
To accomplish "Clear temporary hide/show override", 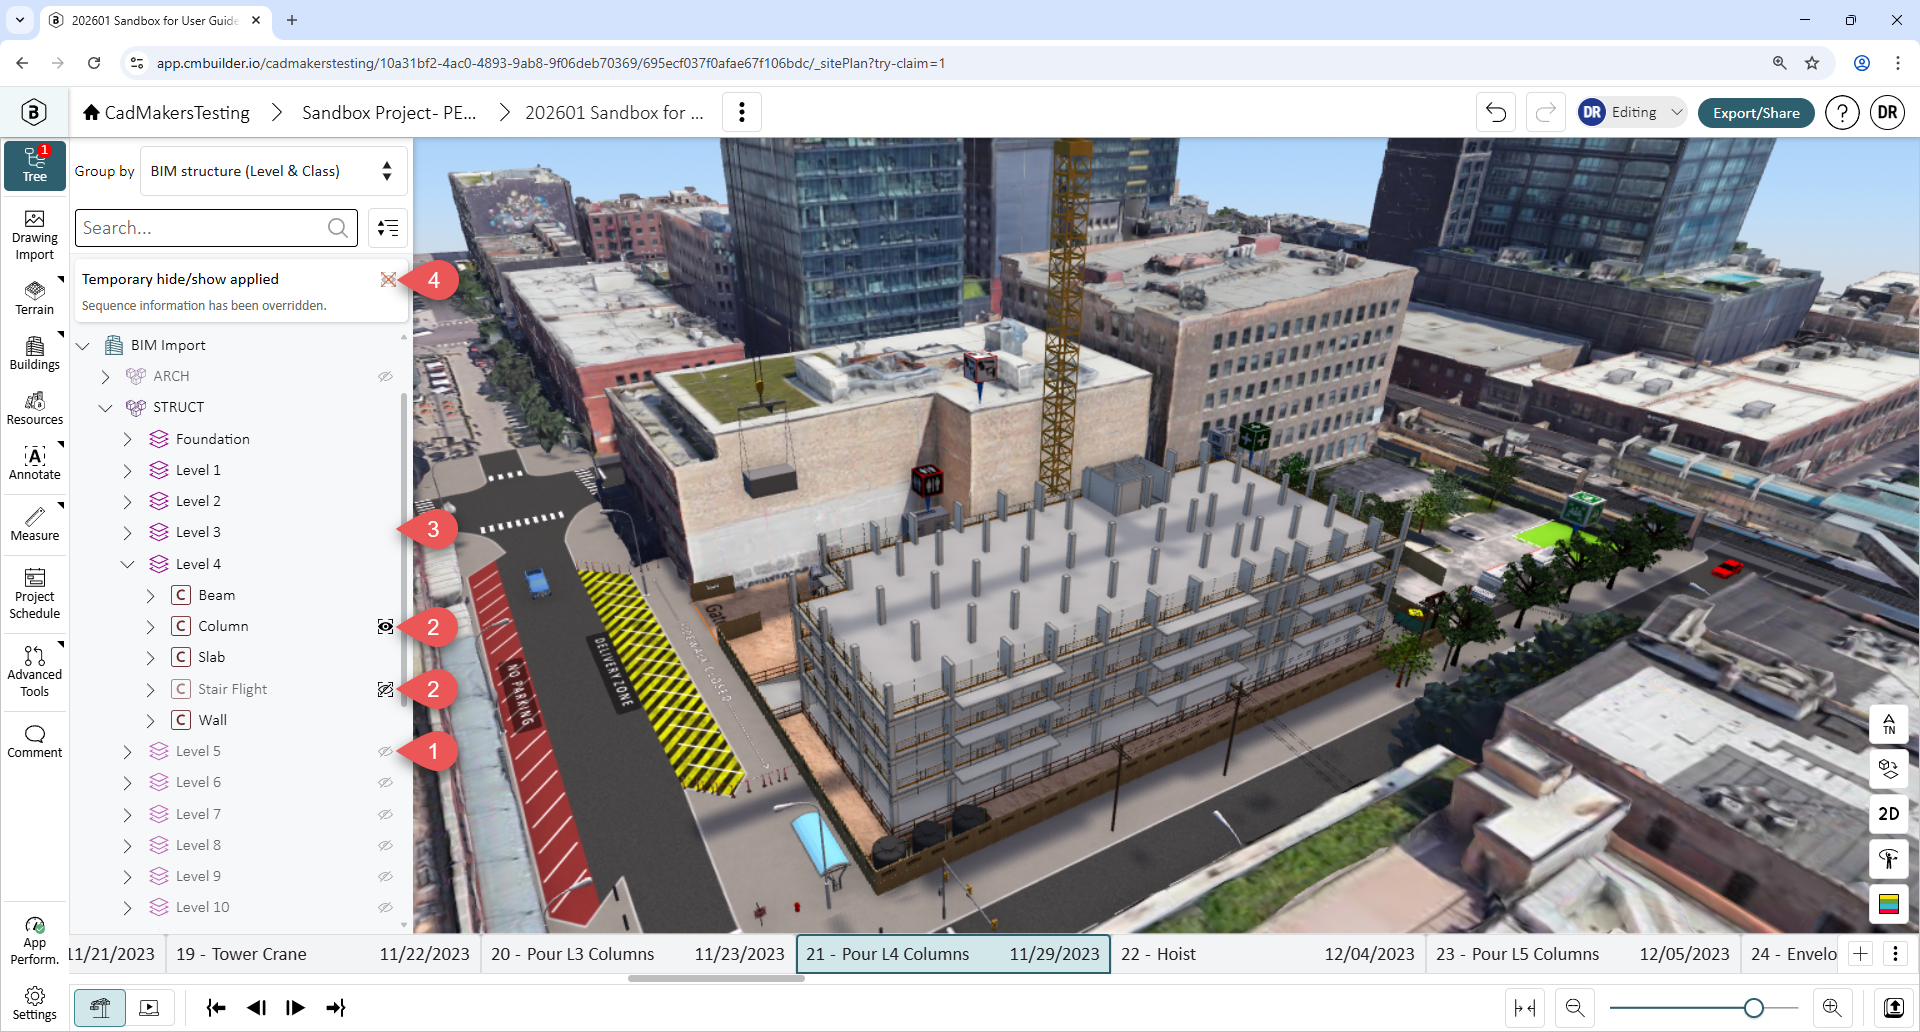I will pyautogui.click(x=388, y=280).
